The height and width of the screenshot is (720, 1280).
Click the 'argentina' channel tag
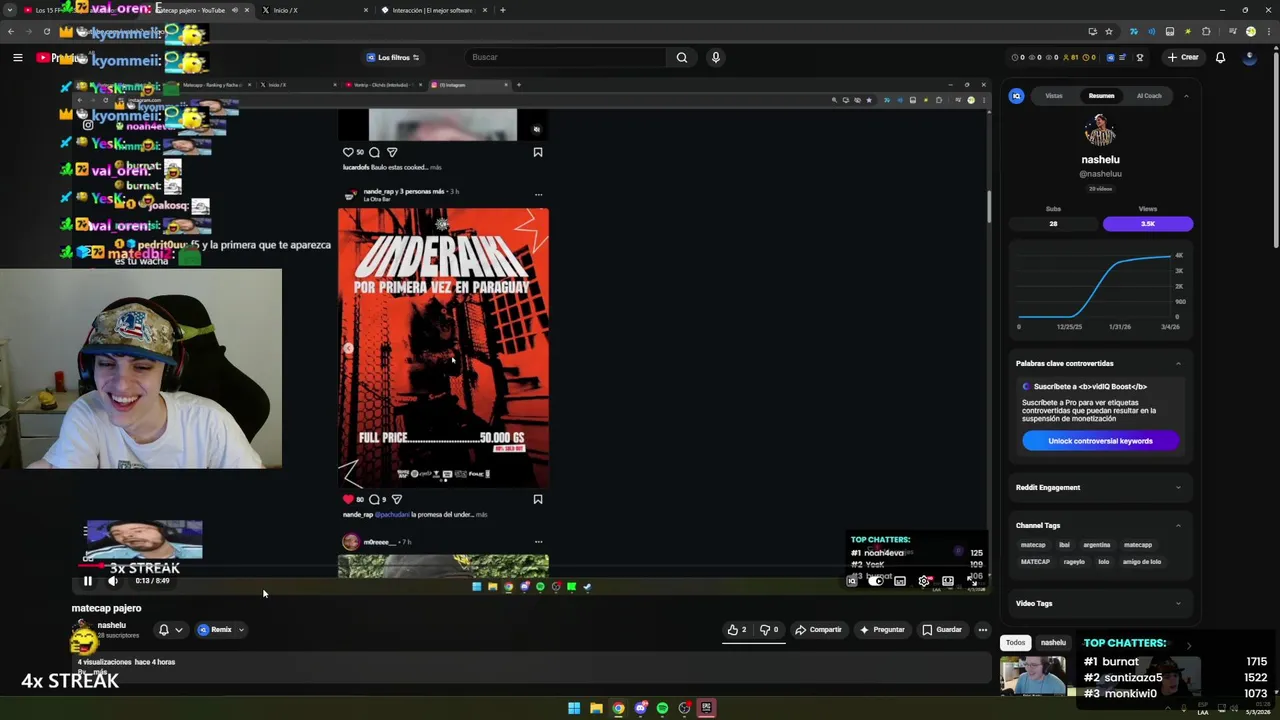pyautogui.click(x=1097, y=545)
